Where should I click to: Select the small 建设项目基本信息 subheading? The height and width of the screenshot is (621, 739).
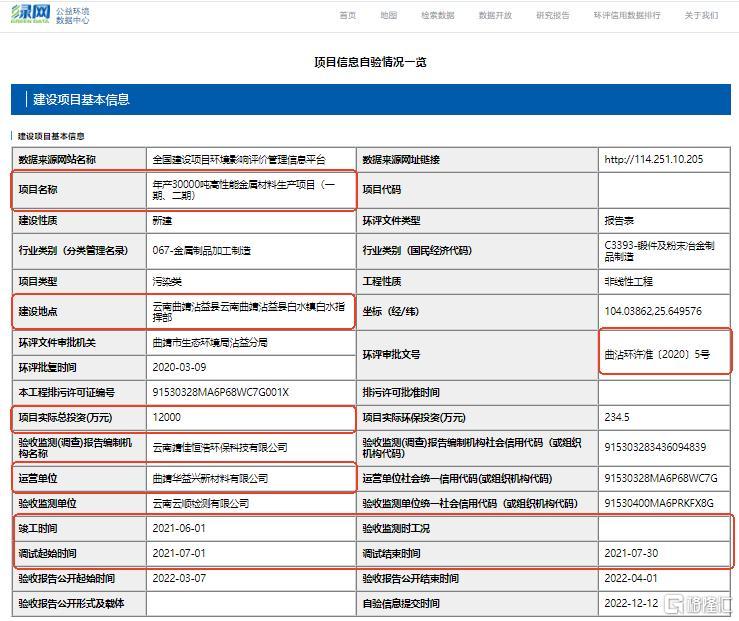tap(51, 136)
